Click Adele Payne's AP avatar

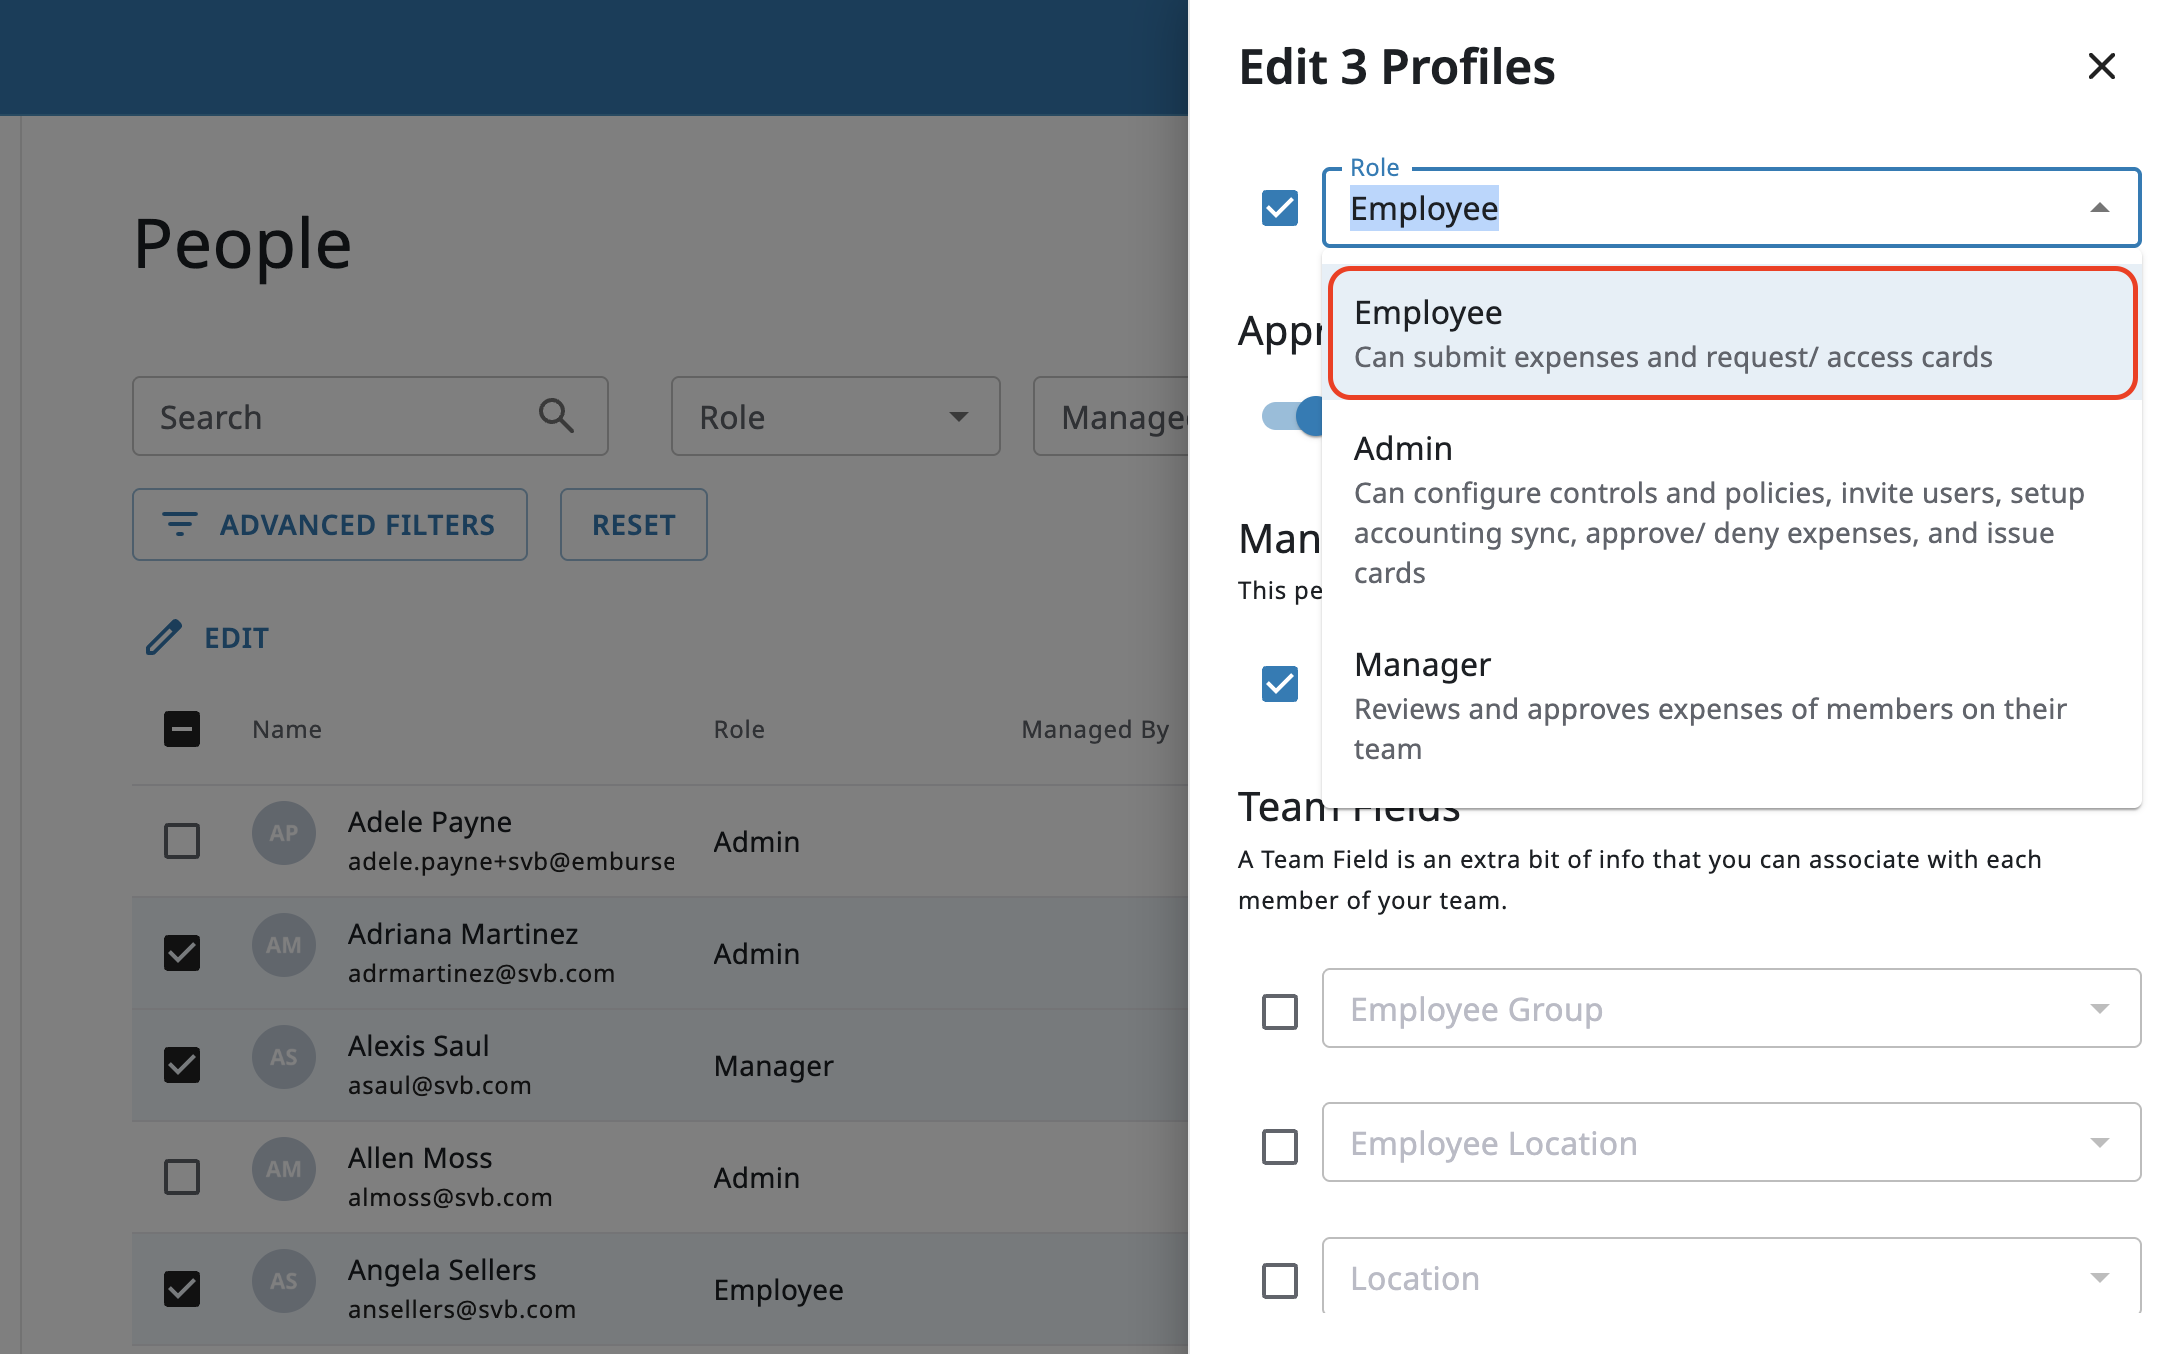[x=283, y=833]
